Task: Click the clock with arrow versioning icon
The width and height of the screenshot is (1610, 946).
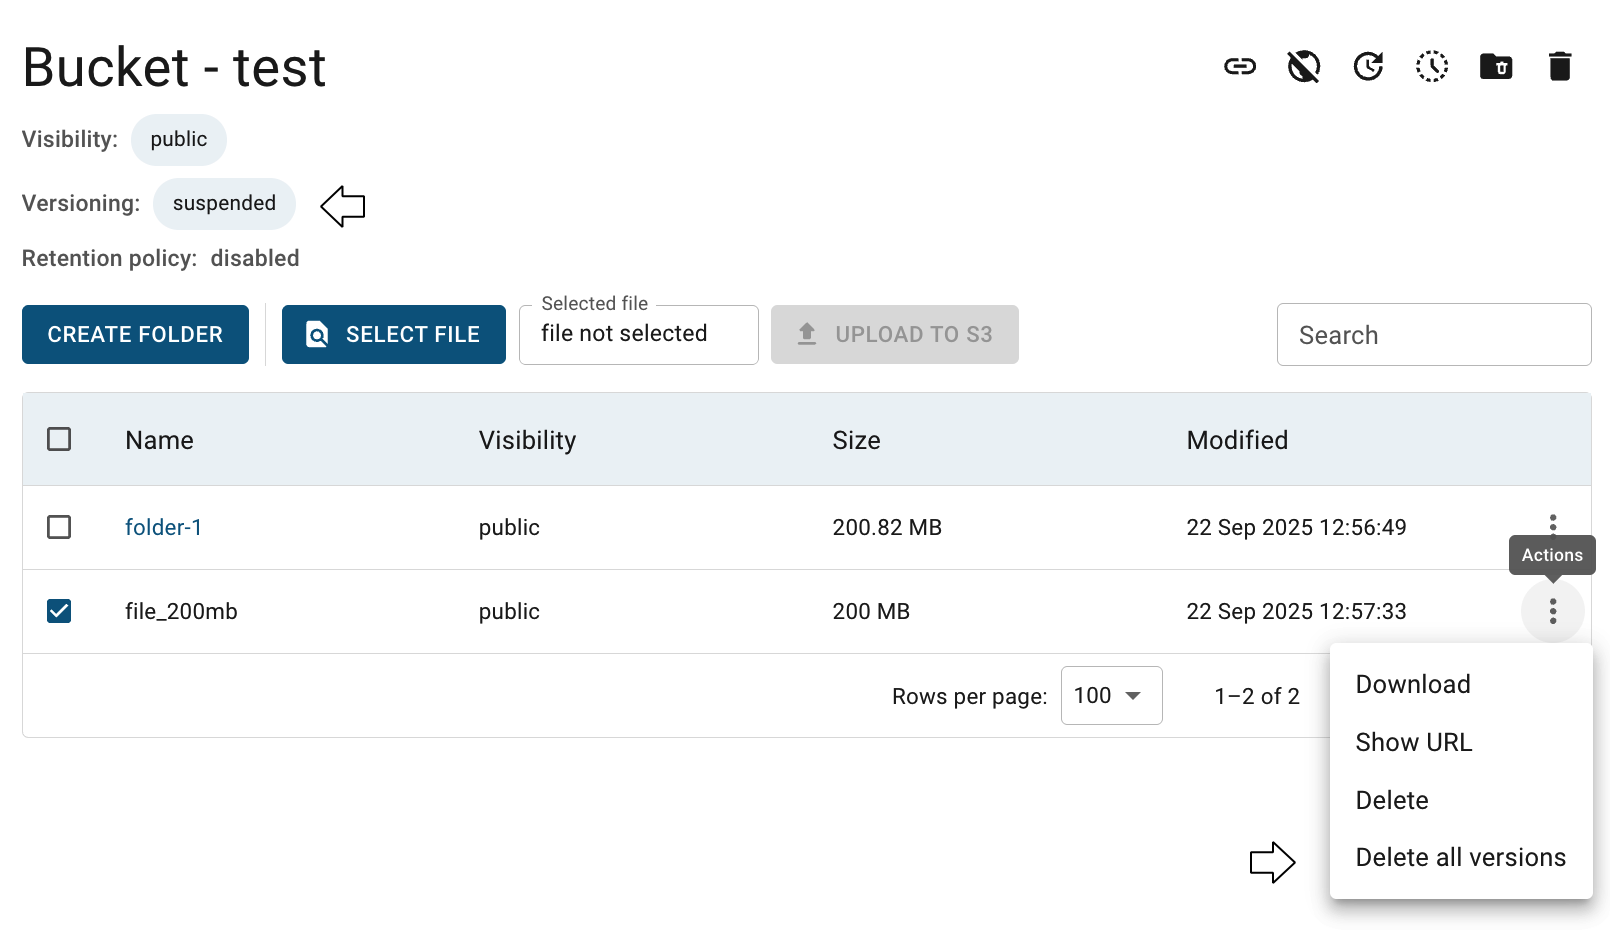Action: point(1368,67)
